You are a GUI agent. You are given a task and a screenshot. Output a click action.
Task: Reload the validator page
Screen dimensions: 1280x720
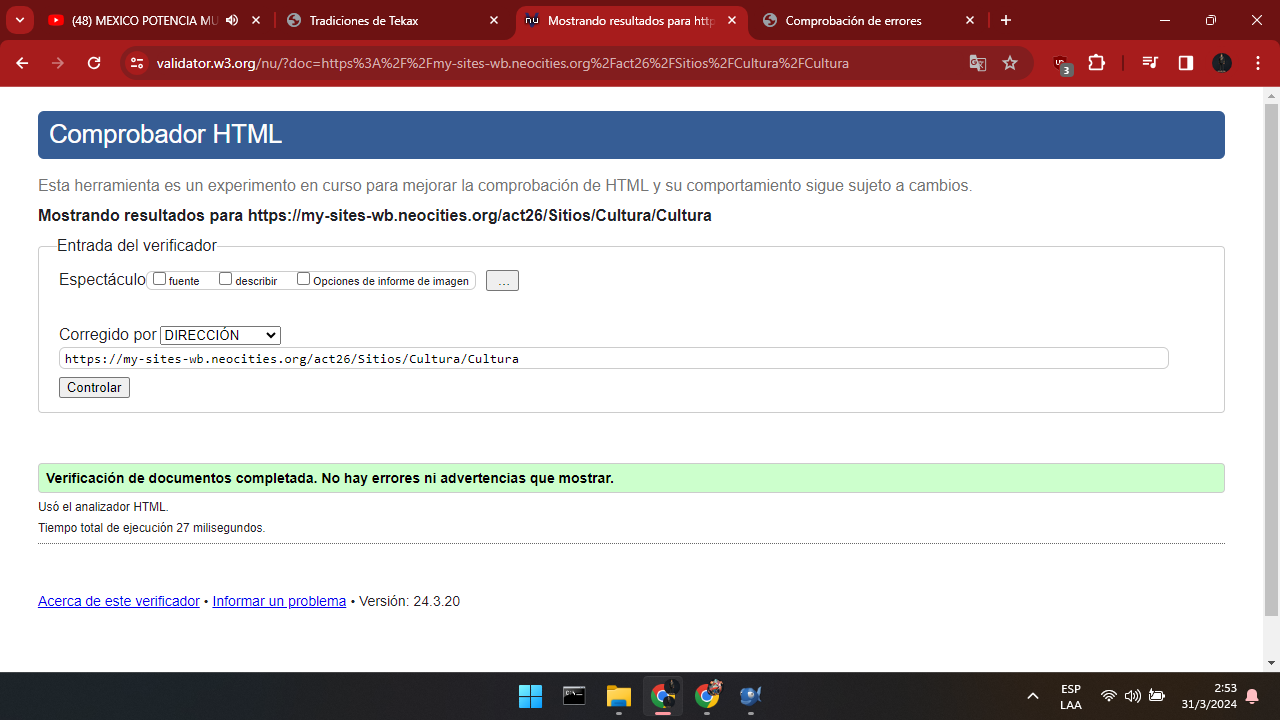[x=94, y=63]
